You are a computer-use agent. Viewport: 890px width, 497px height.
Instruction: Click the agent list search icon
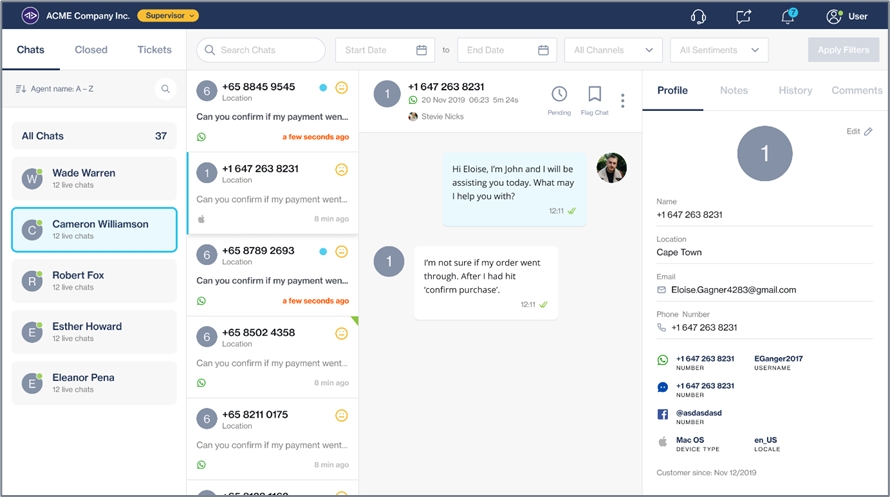(165, 90)
